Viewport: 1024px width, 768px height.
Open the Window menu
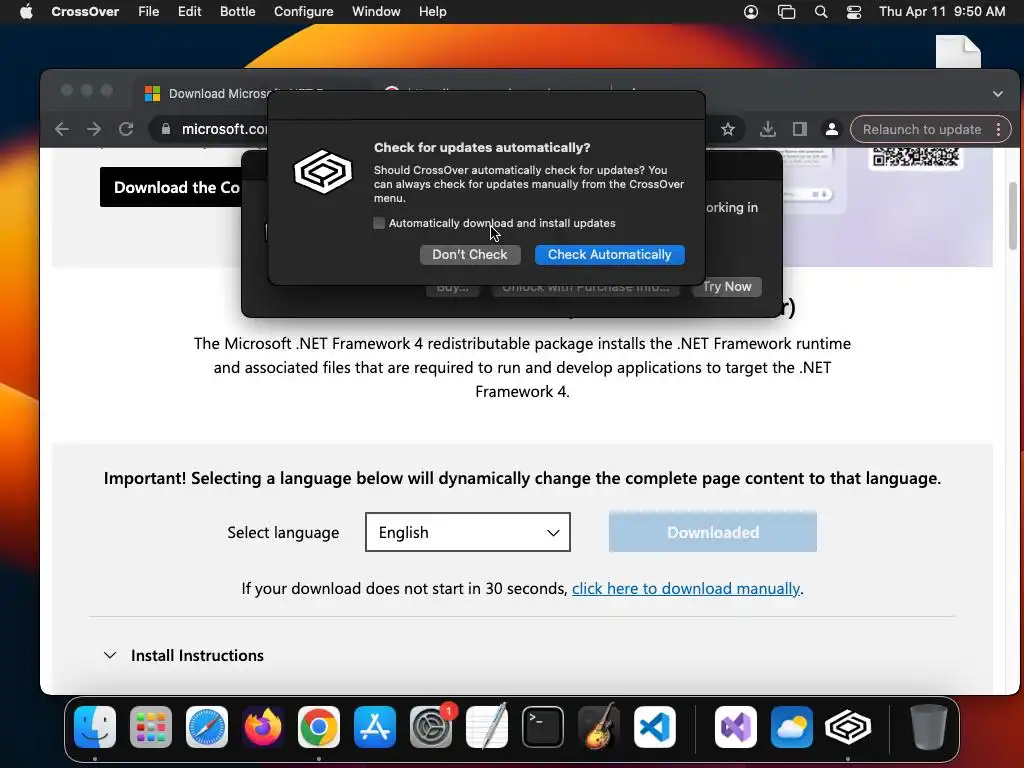tap(376, 12)
